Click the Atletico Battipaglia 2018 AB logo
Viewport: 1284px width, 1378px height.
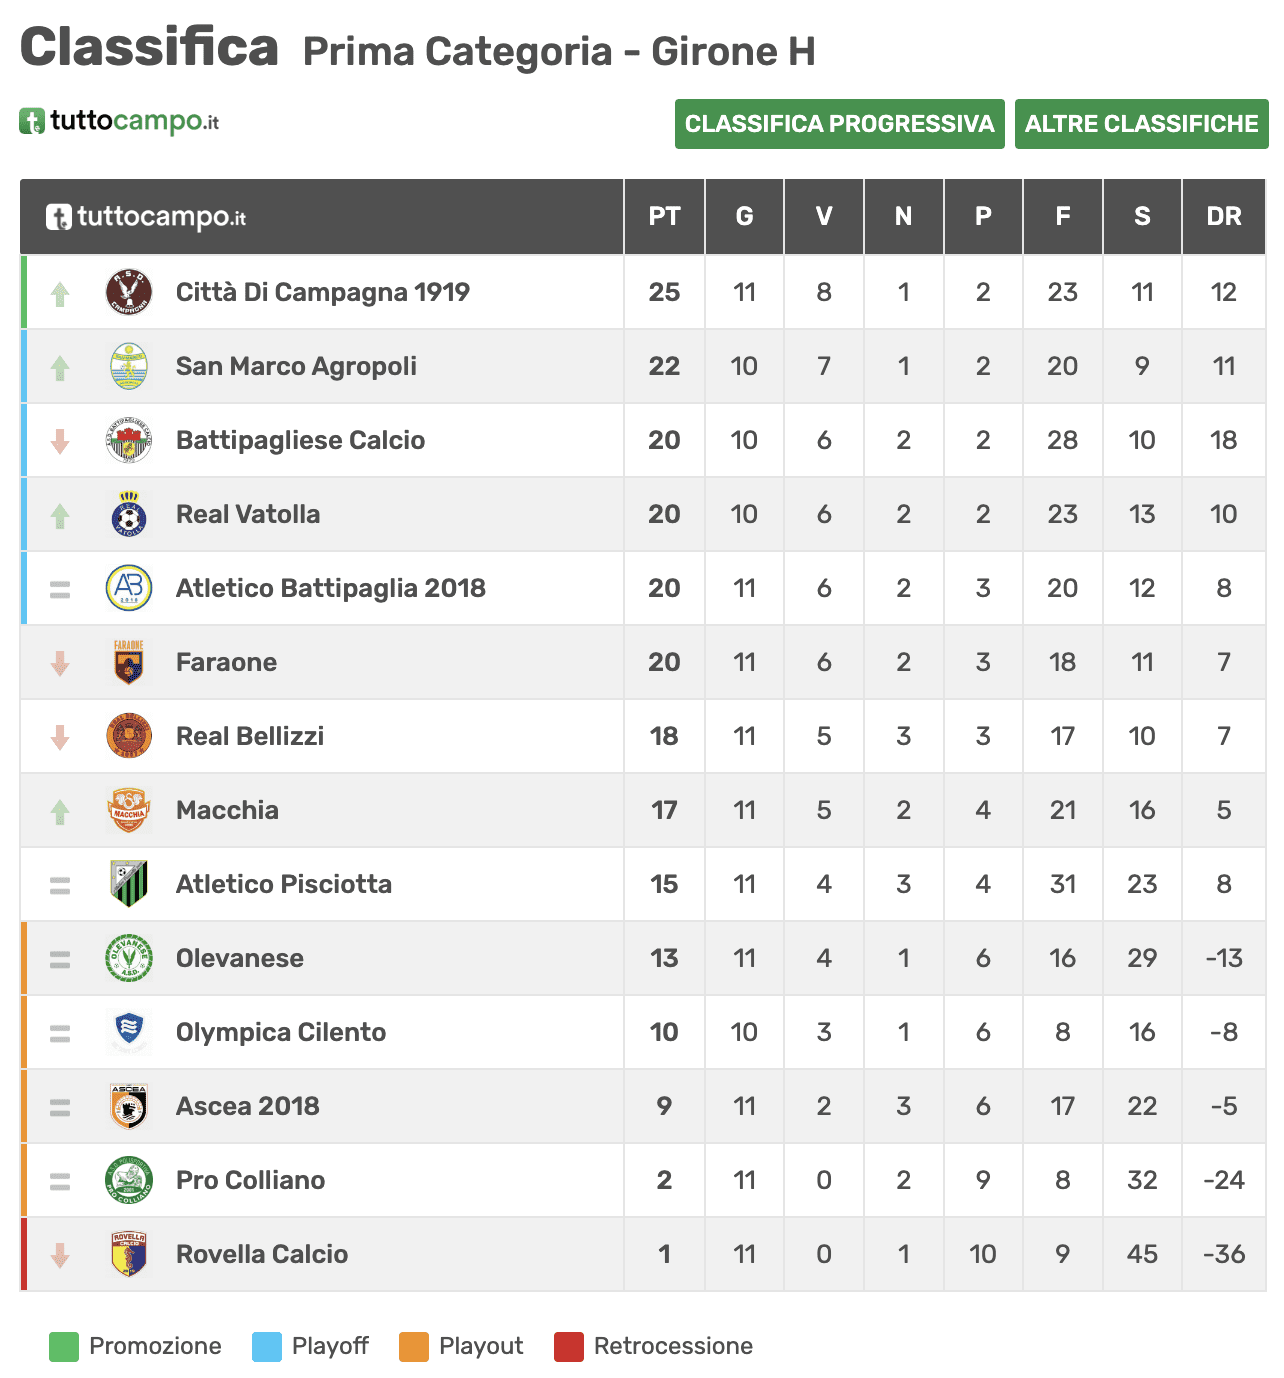click(x=129, y=588)
